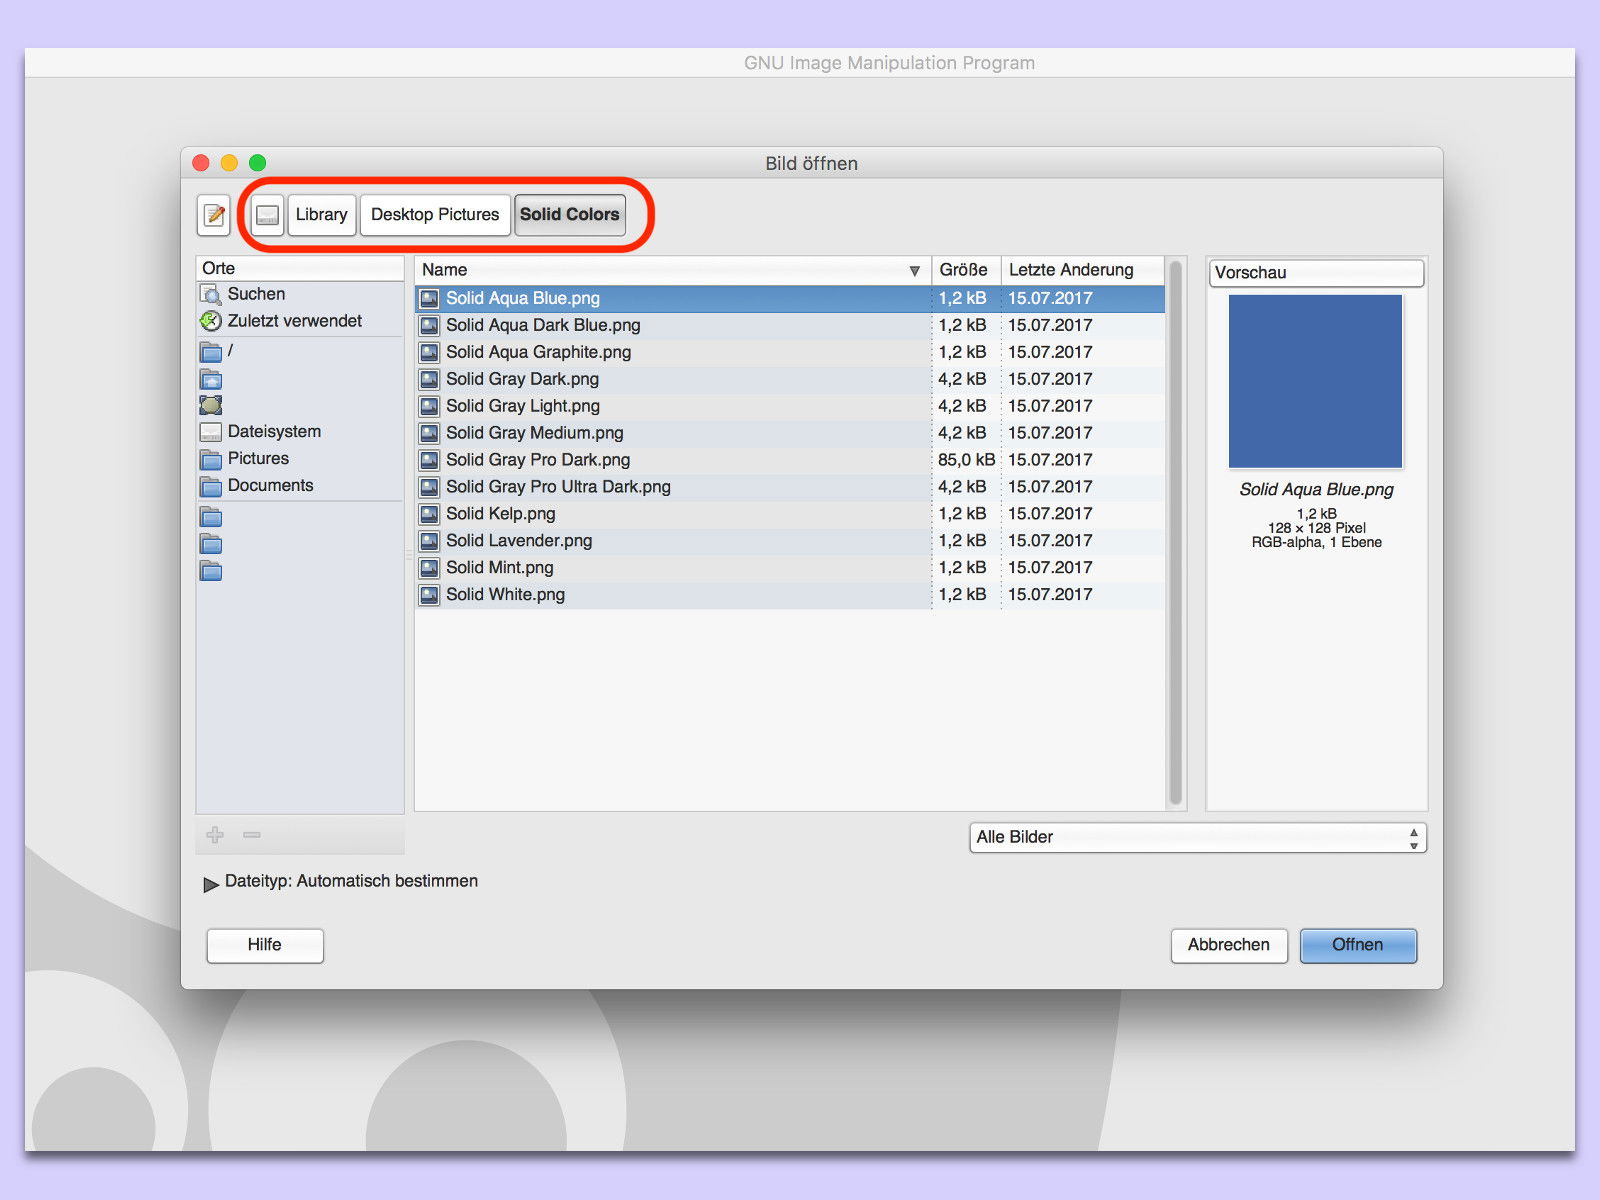Go to the Desktop Pictures path segment
Viewport: 1600px width, 1200px height.
[435, 215]
